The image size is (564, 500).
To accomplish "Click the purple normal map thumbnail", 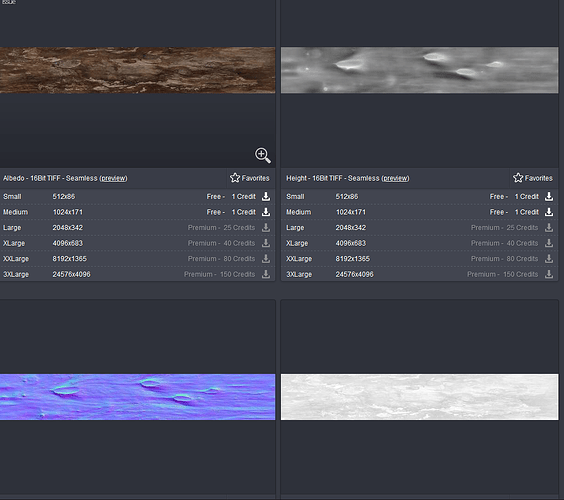I will pos(137,397).
